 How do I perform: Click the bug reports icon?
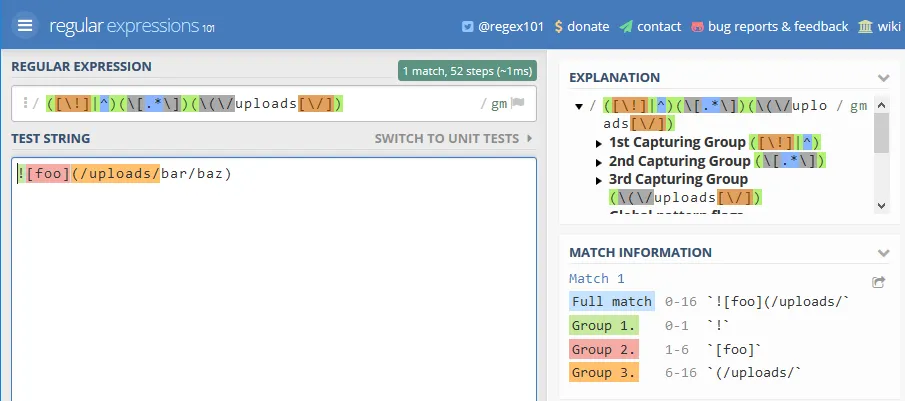coord(696,27)
